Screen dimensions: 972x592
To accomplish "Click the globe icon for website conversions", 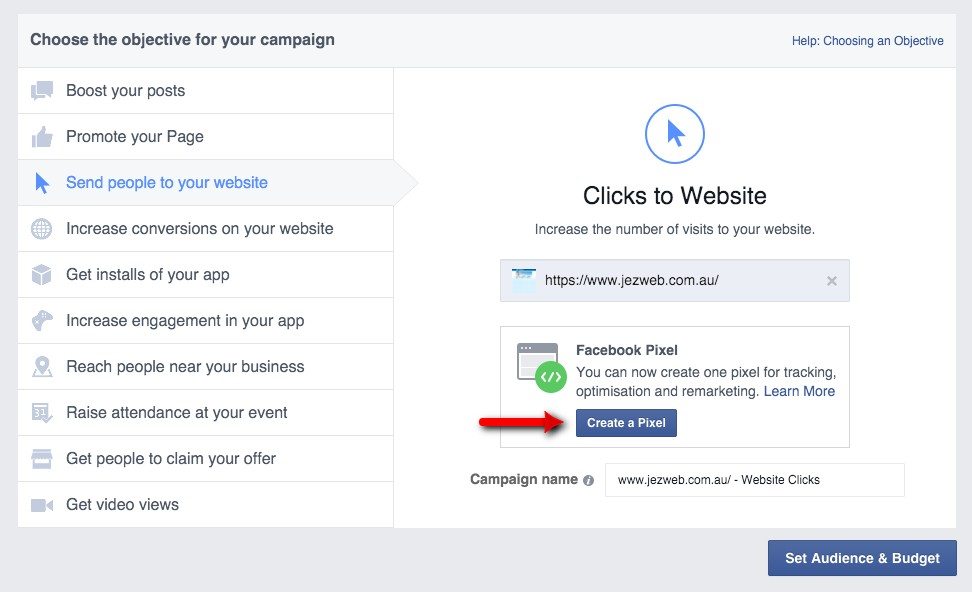I will (x=42, y=229).
